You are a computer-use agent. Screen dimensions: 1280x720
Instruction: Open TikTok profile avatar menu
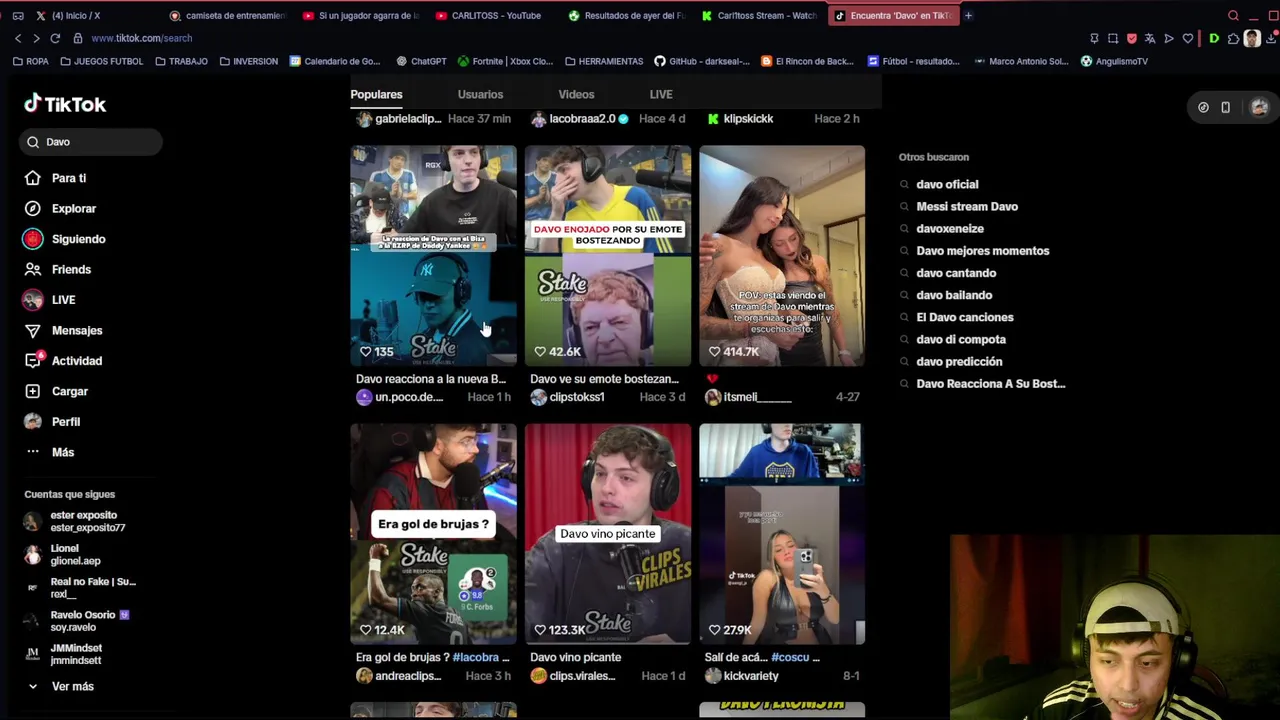point(1259,107)
